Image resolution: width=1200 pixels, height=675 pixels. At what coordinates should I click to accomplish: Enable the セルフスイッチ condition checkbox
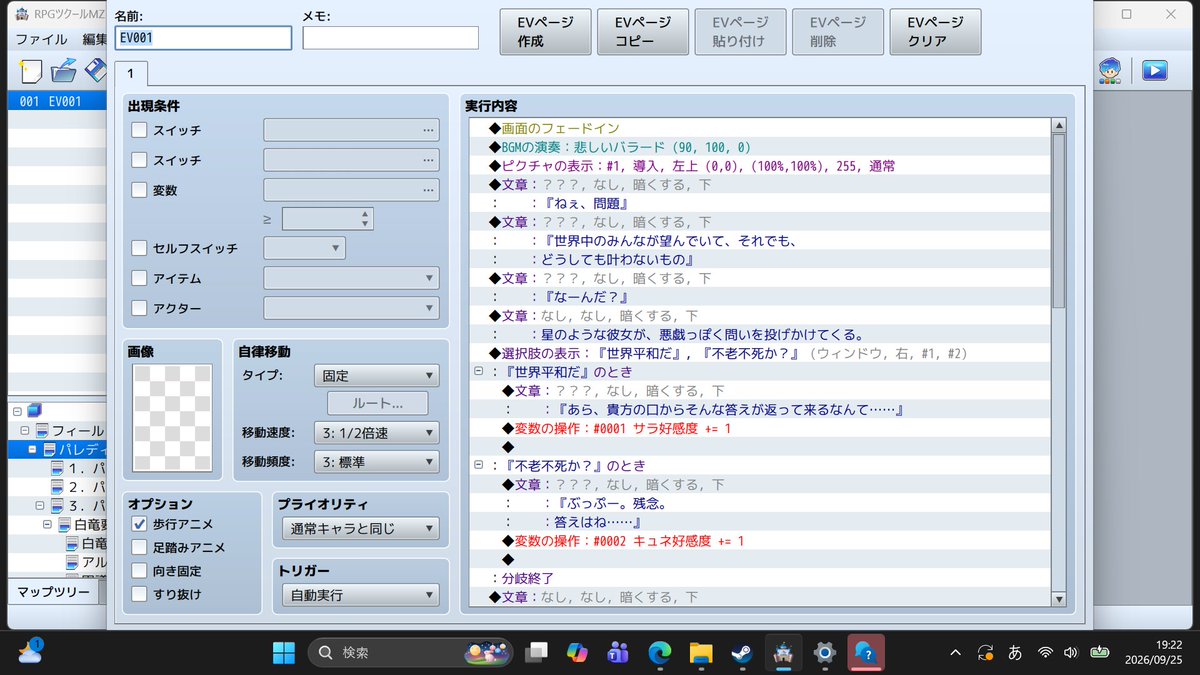(x=139, y=248)
